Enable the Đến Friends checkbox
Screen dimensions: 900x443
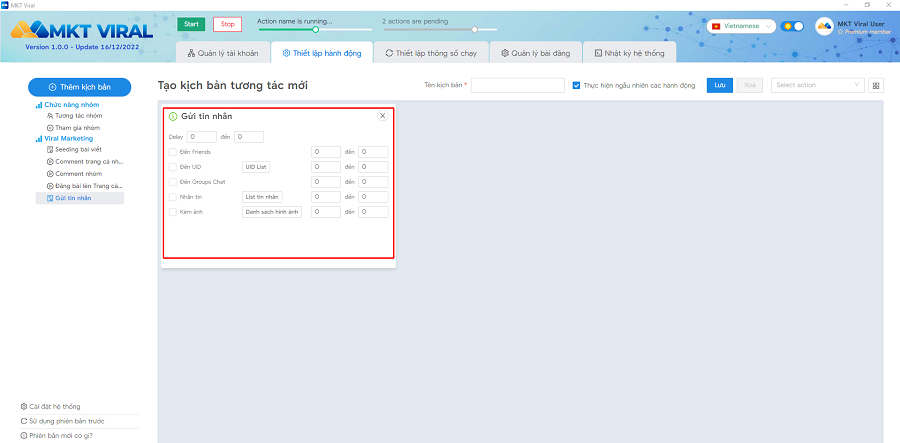tap(173, 152)
